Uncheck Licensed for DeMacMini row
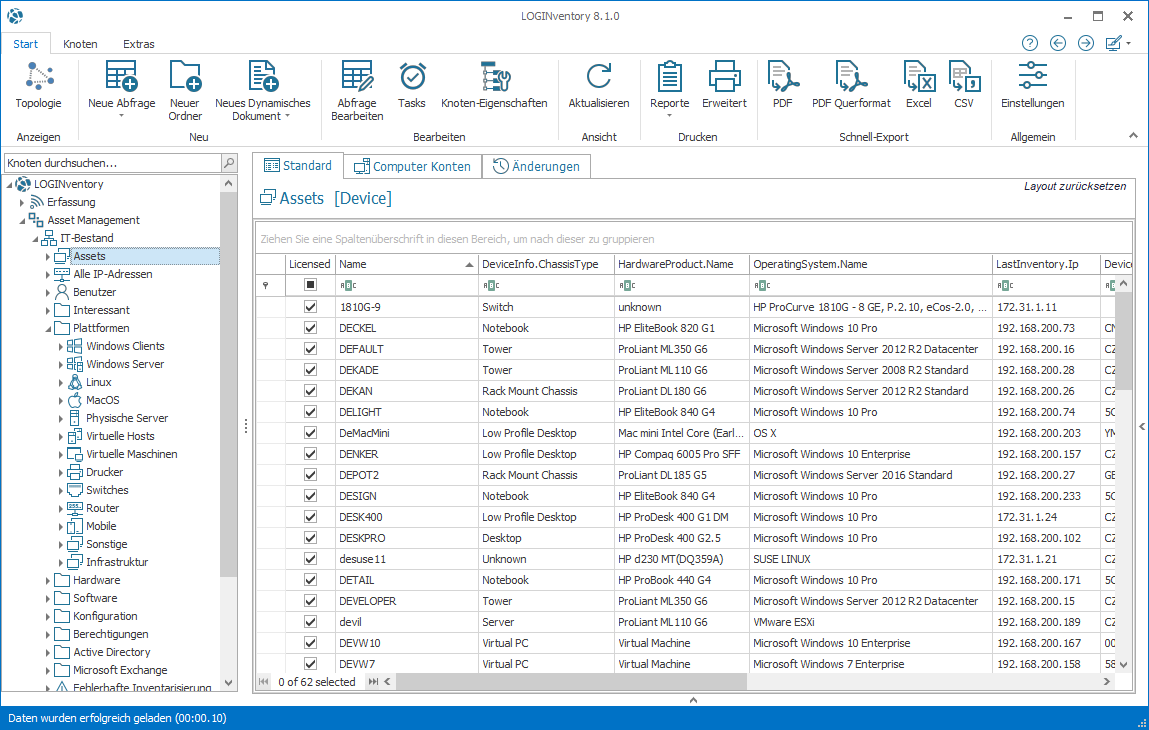This screenshot has height=730, width=1149. (x=311, y=433)
